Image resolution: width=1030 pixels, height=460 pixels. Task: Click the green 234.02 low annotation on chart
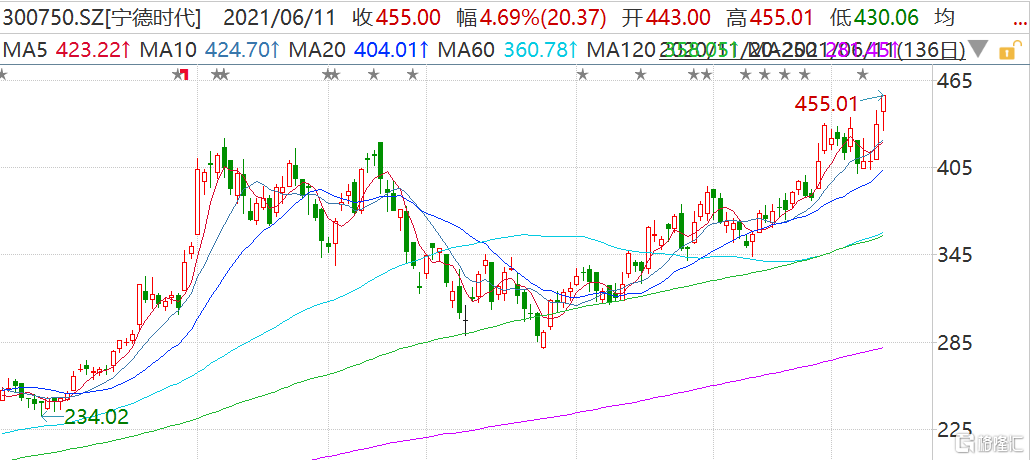(97, 417)
